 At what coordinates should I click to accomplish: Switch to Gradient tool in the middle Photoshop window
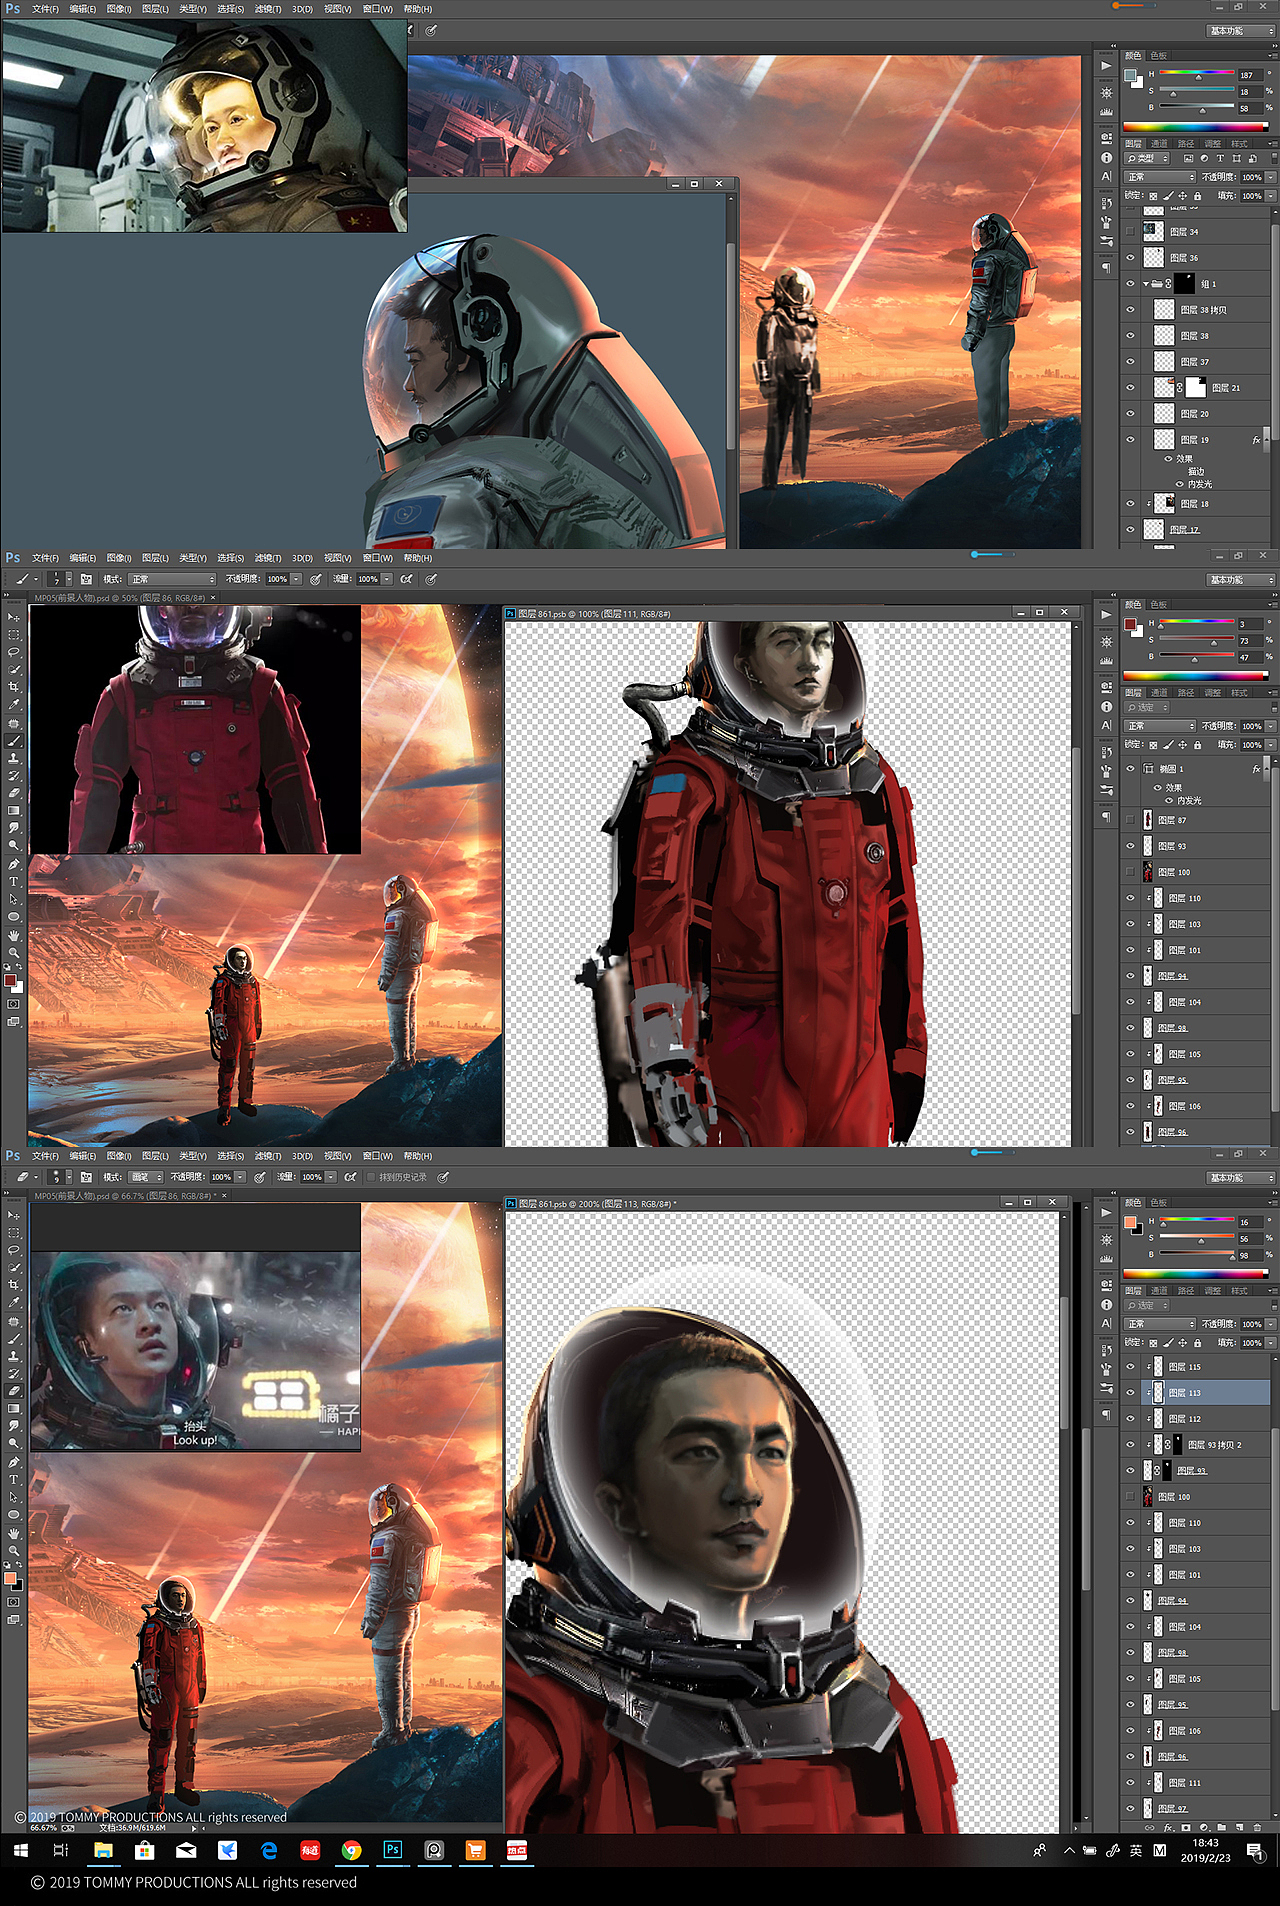tap(14, 811)
